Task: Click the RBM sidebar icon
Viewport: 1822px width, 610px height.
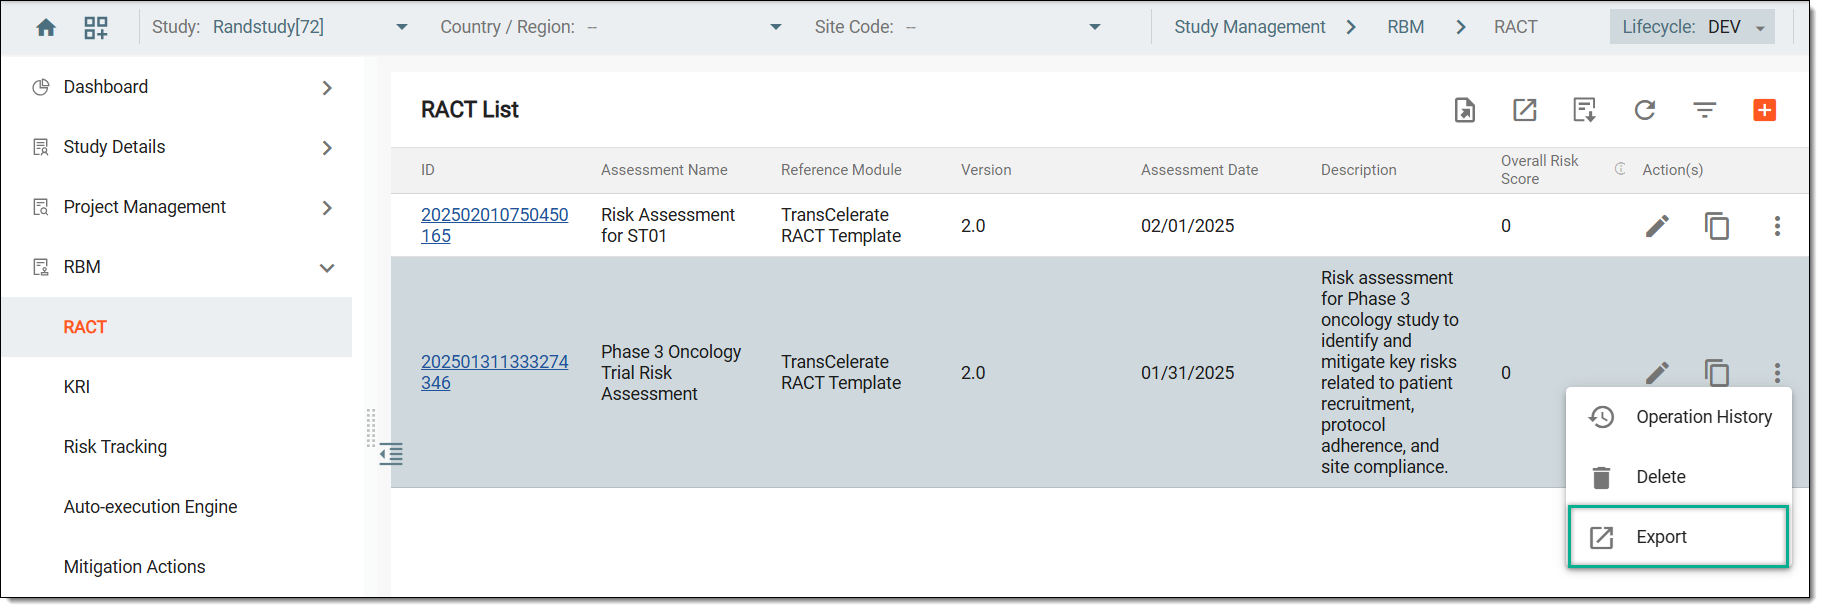Action: click(41, 267)
